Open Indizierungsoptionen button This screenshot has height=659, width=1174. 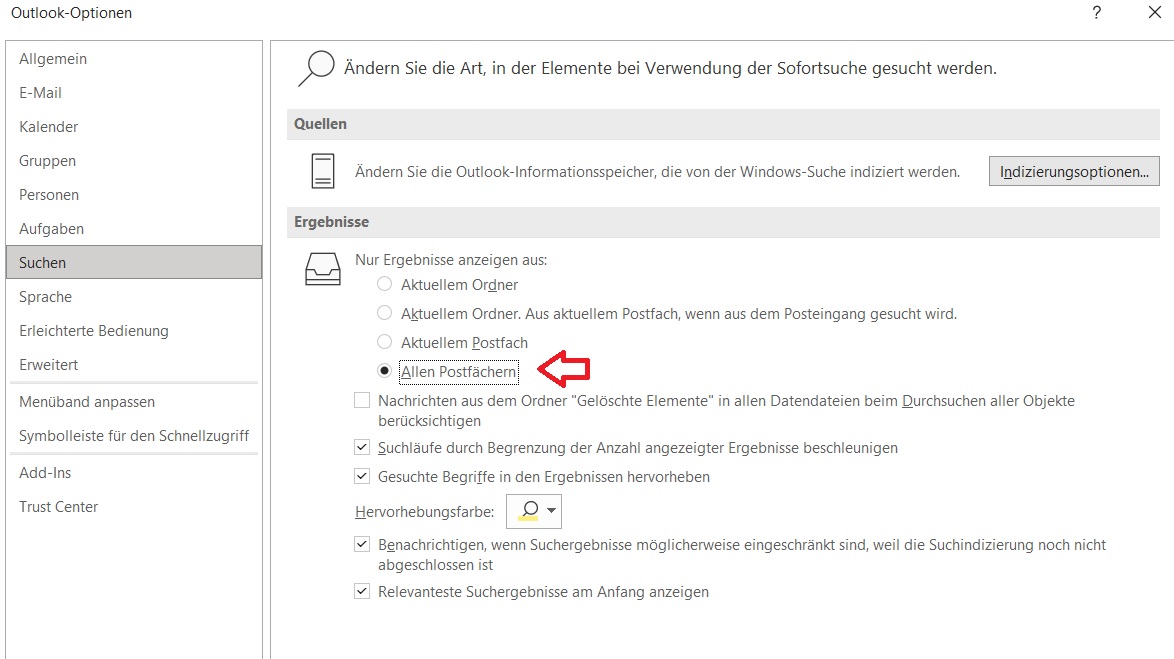(x=1074, y=171)
